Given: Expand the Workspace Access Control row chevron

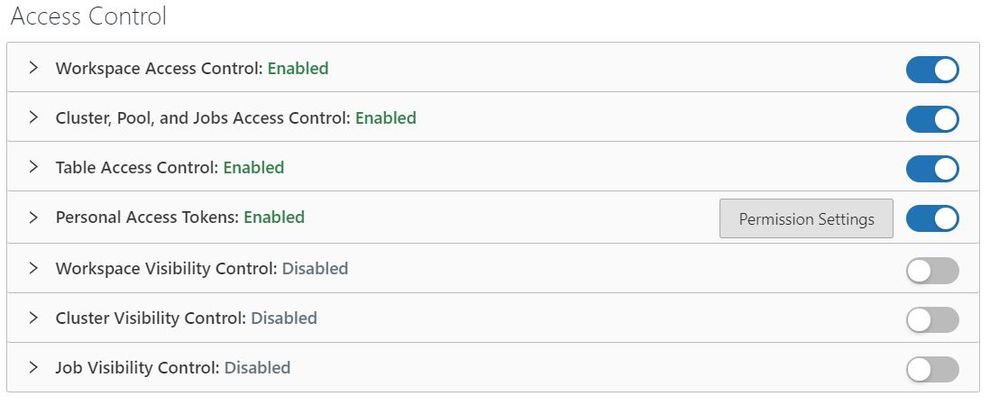Looking at the screenshot, I should click(x=33, y=68).
